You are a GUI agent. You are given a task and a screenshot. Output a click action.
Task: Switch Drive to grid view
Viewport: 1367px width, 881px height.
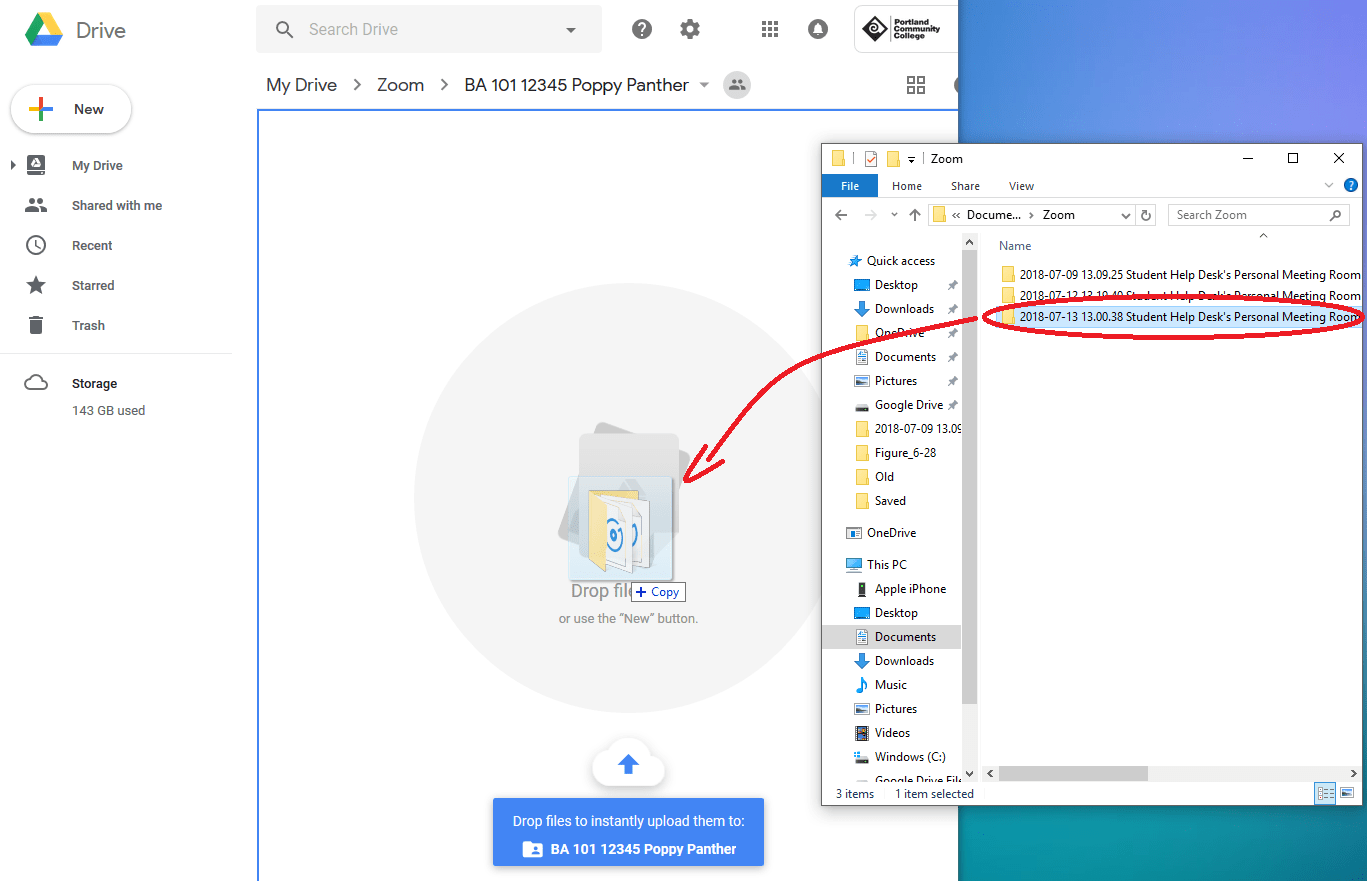[916, 85]
